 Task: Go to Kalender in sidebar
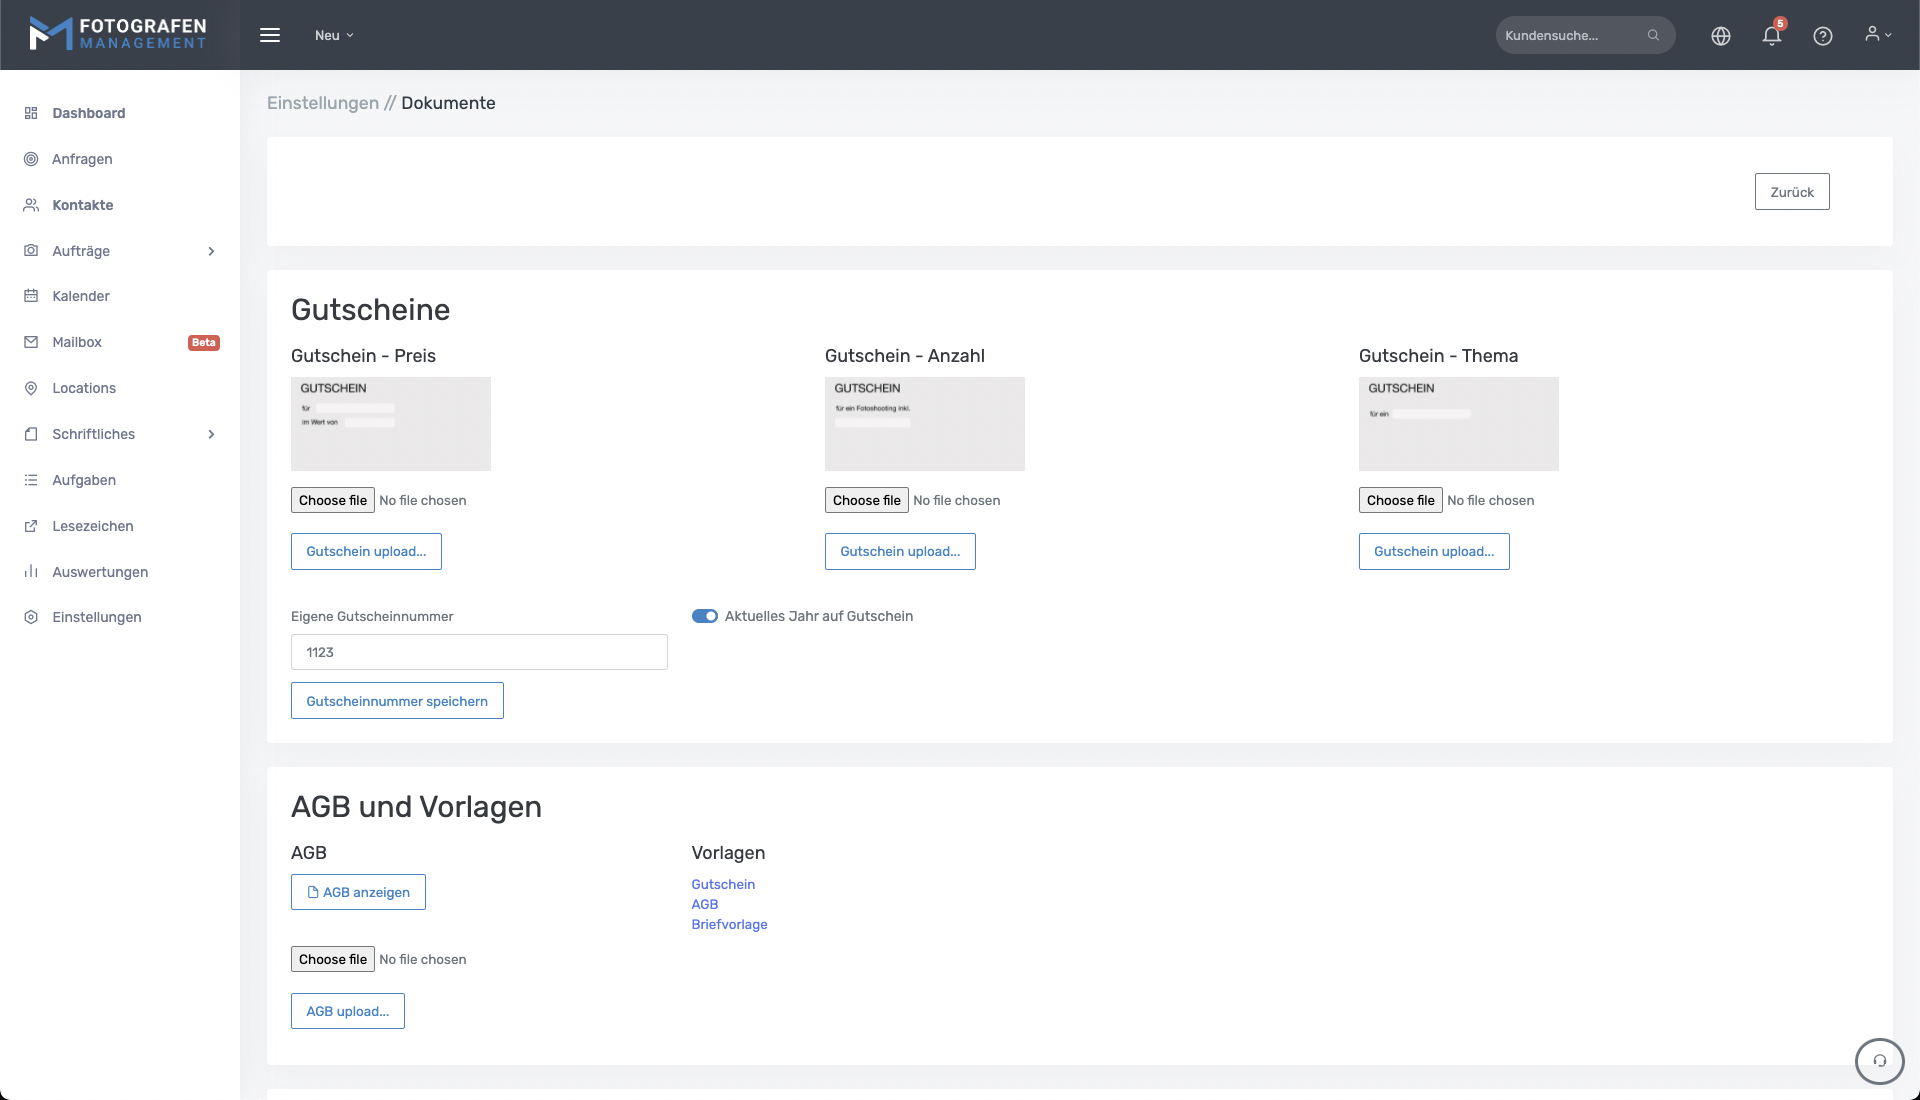click(x=81, y=296)
